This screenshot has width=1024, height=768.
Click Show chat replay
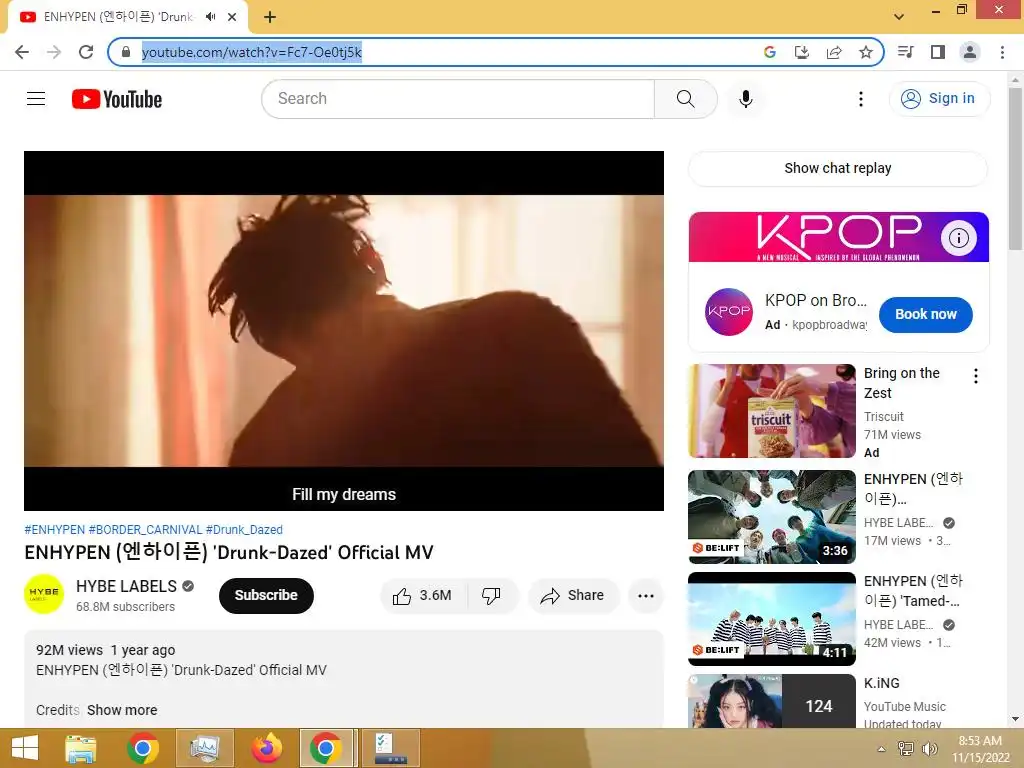(x=838, y=168)
